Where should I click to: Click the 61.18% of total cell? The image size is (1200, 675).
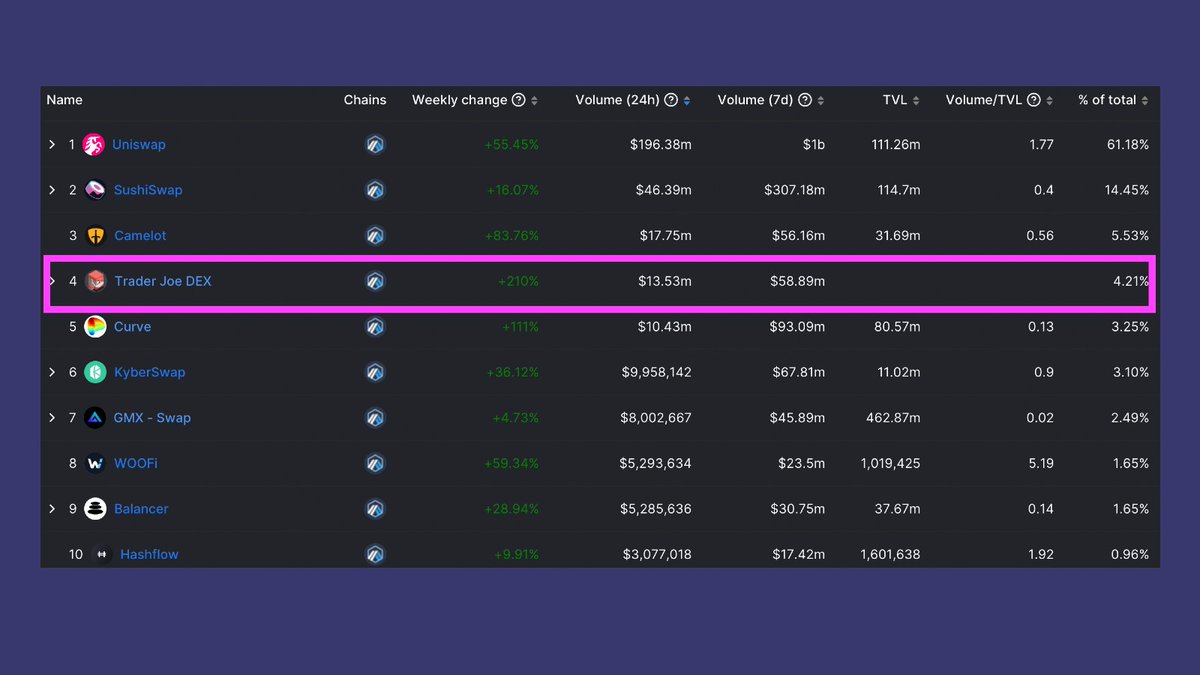[x=1127, y=145]
